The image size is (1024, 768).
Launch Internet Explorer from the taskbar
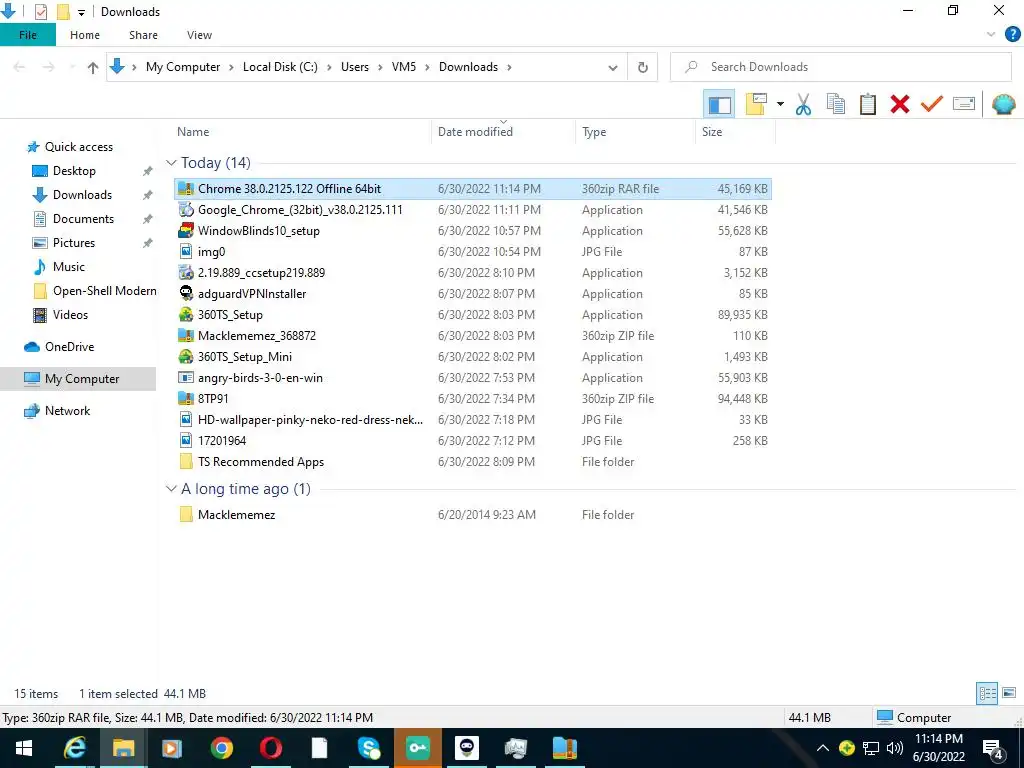click(x=74, y=748)
